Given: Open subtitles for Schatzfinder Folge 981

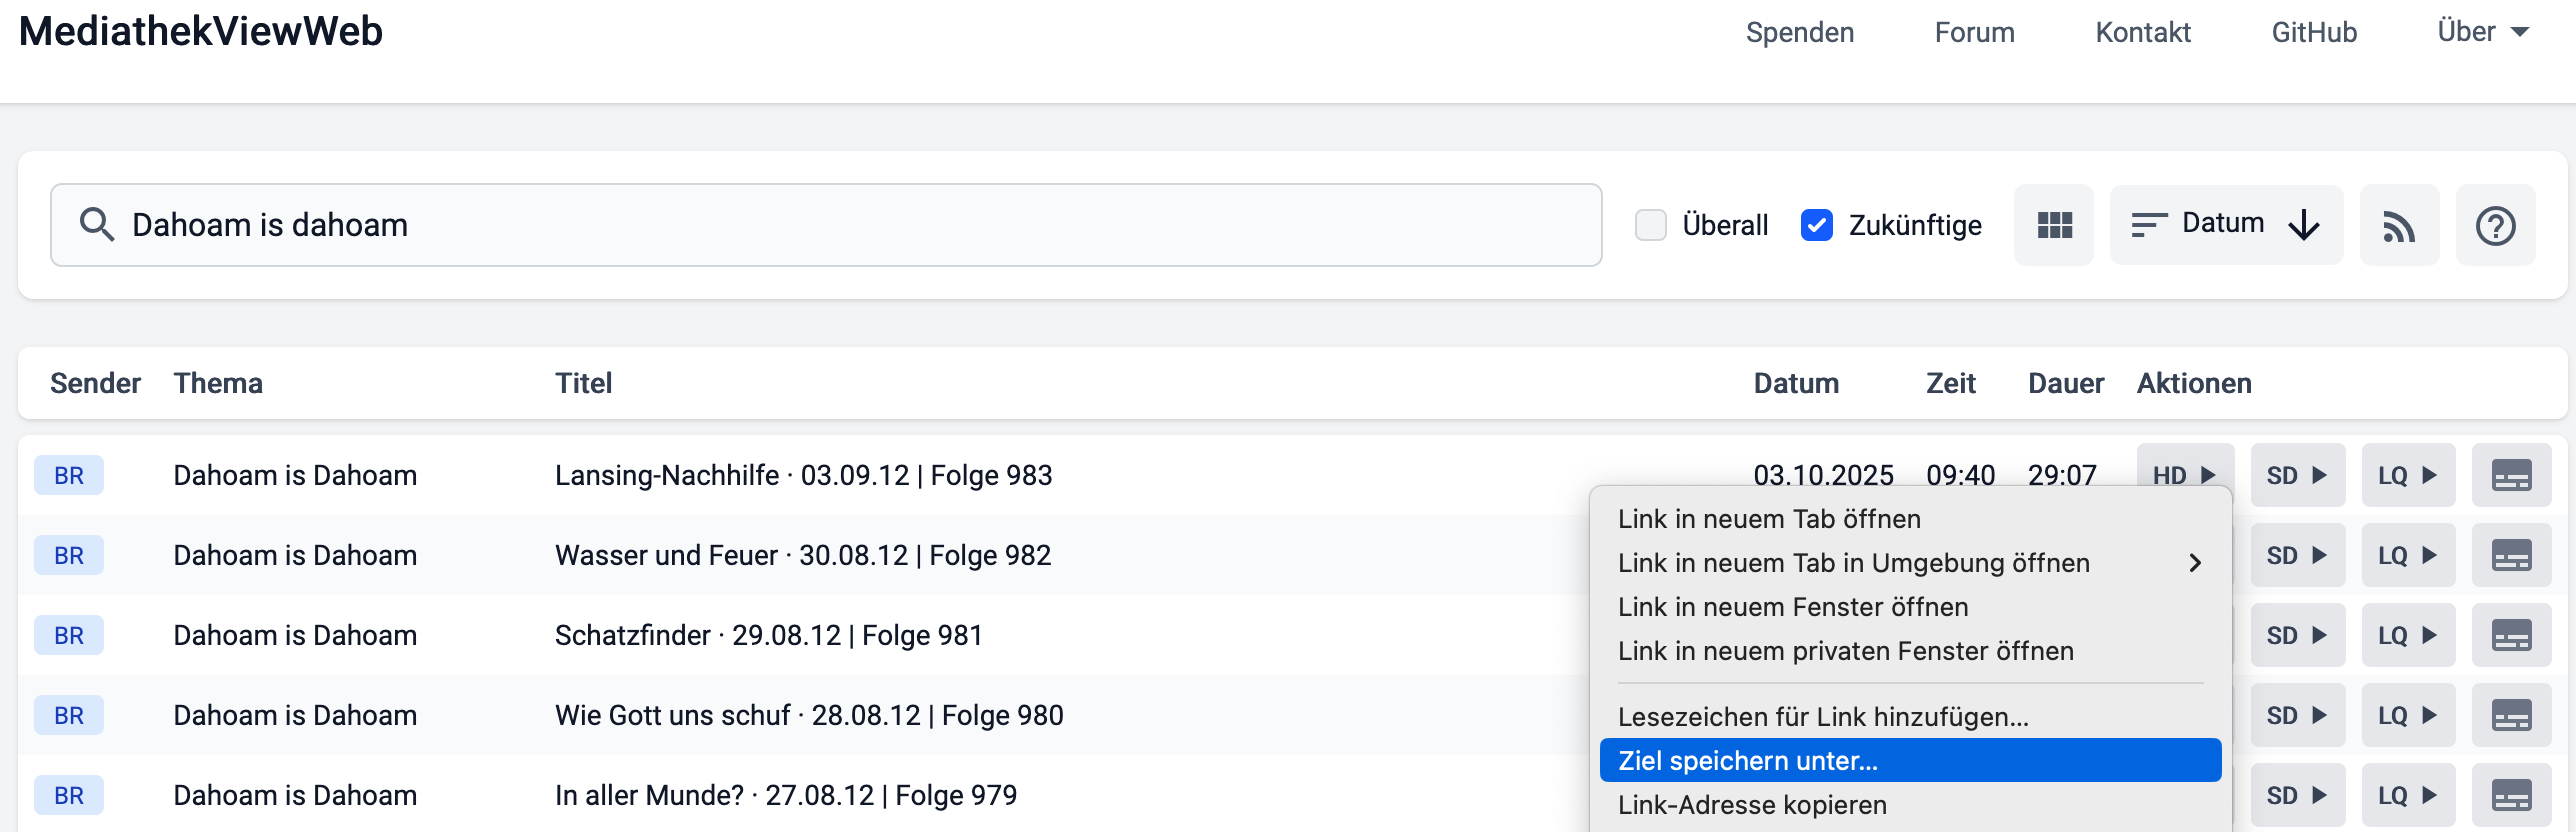Looking at the screenshot, I should (x=2511, y=635).
